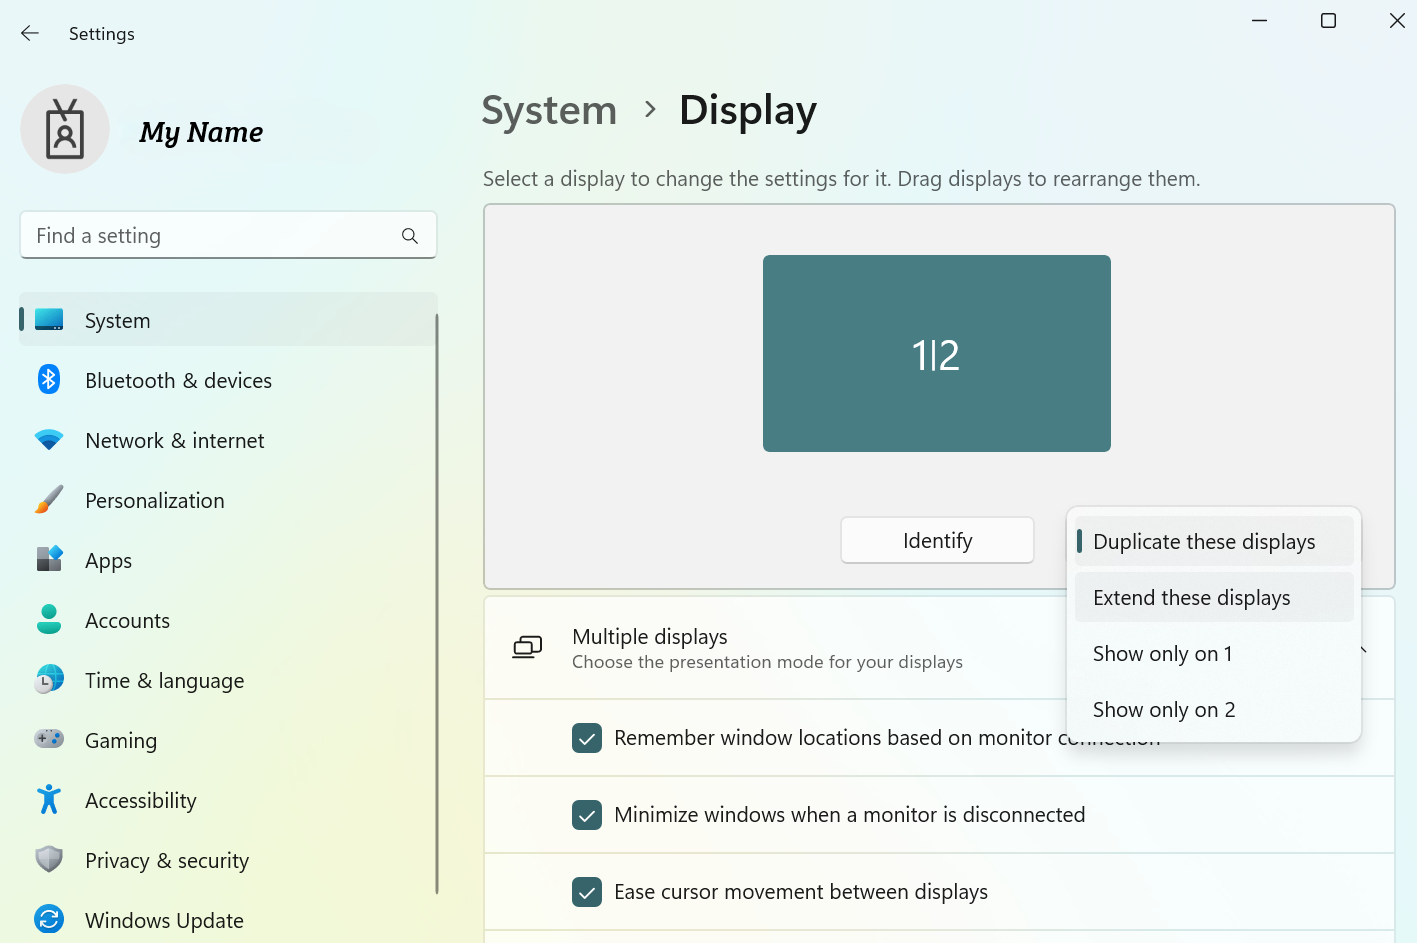The height and width of the screenshot is (943, 1417).
Task: Open the Windows Update icon
Action: coord(49,919)
